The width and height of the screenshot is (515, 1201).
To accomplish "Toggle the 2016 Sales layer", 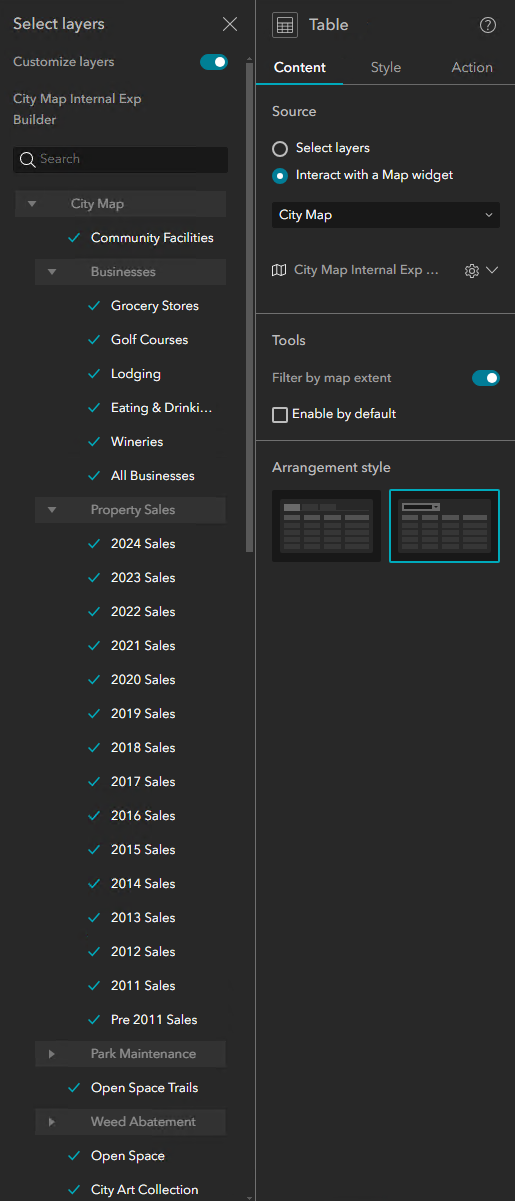I will (x=94, y=816).
